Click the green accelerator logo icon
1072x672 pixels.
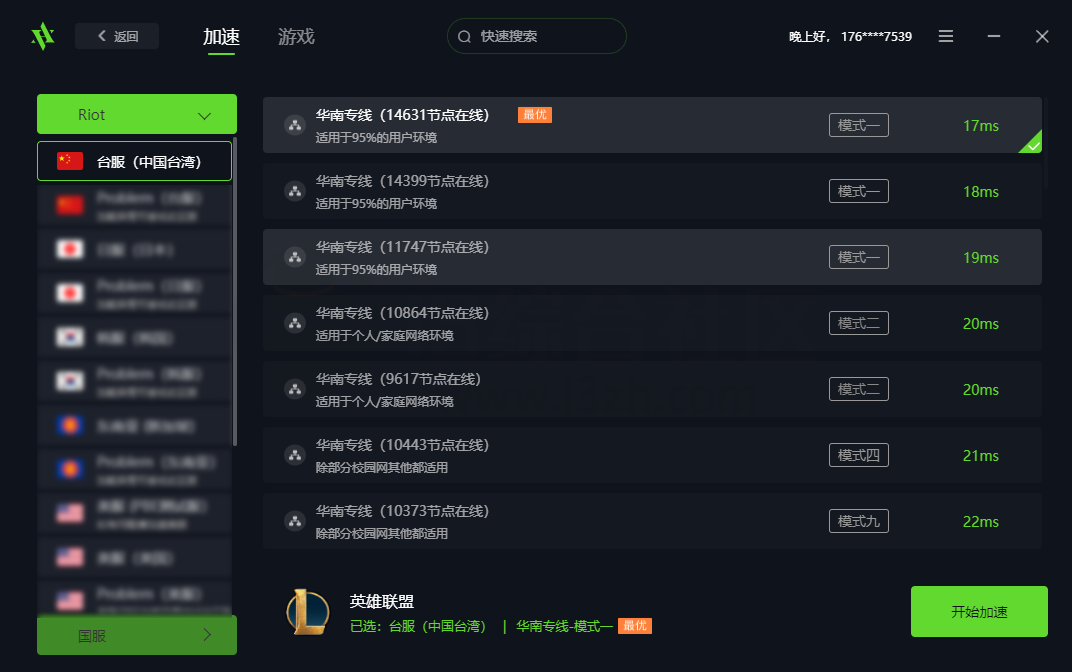pos(42,36)
